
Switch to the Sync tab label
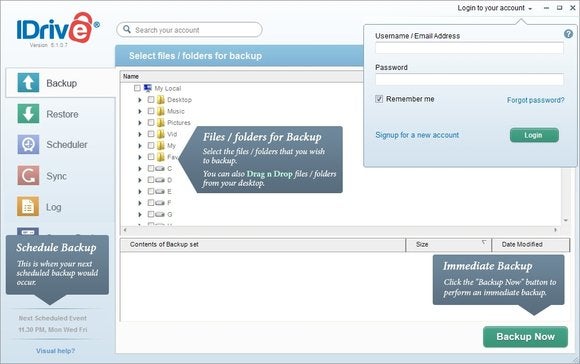click(x=56, y=176)
